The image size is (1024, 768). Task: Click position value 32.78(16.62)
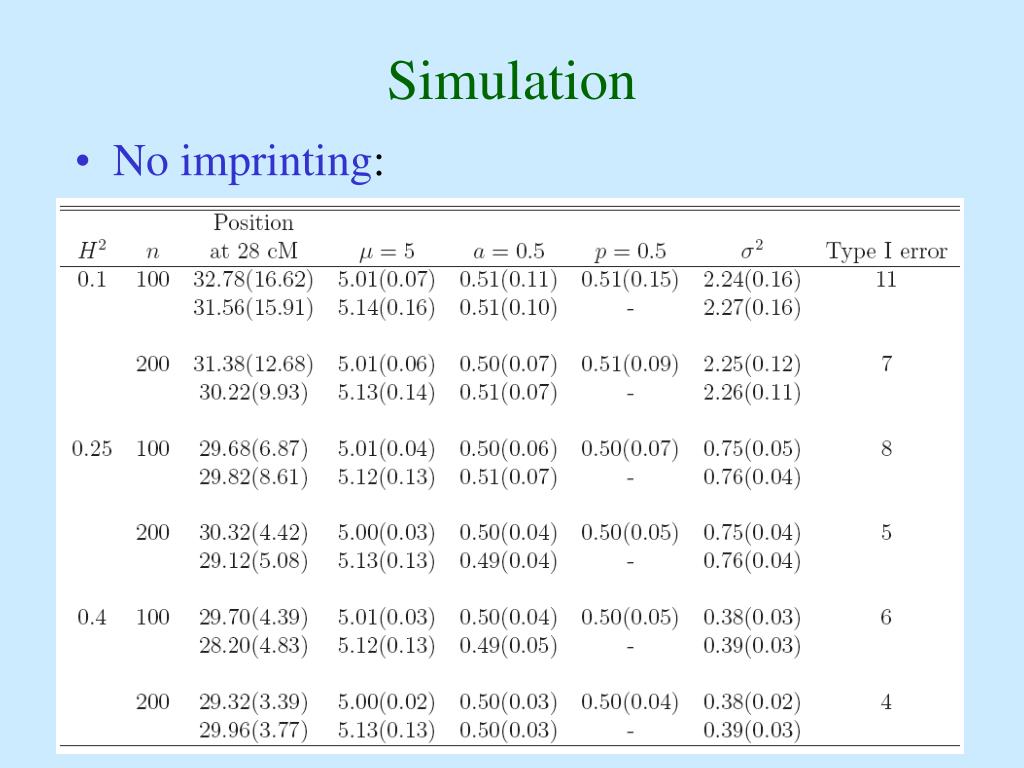pyautogui.click(x=253, y=280)
